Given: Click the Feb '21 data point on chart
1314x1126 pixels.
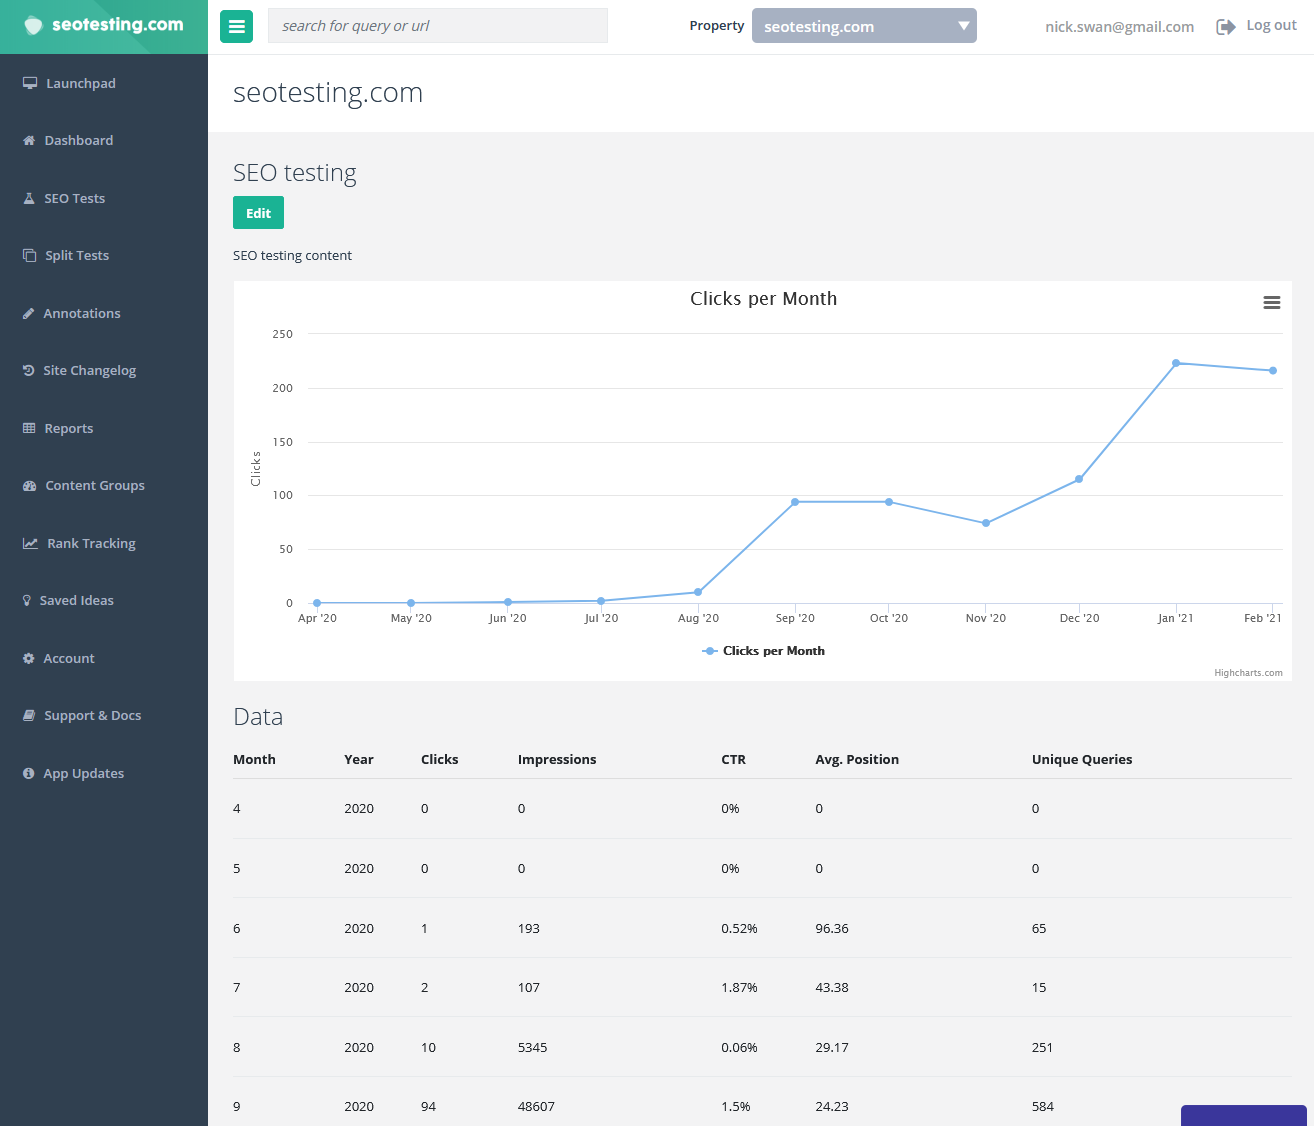Looking at the screenshot, I should (x=1273, y=371).
